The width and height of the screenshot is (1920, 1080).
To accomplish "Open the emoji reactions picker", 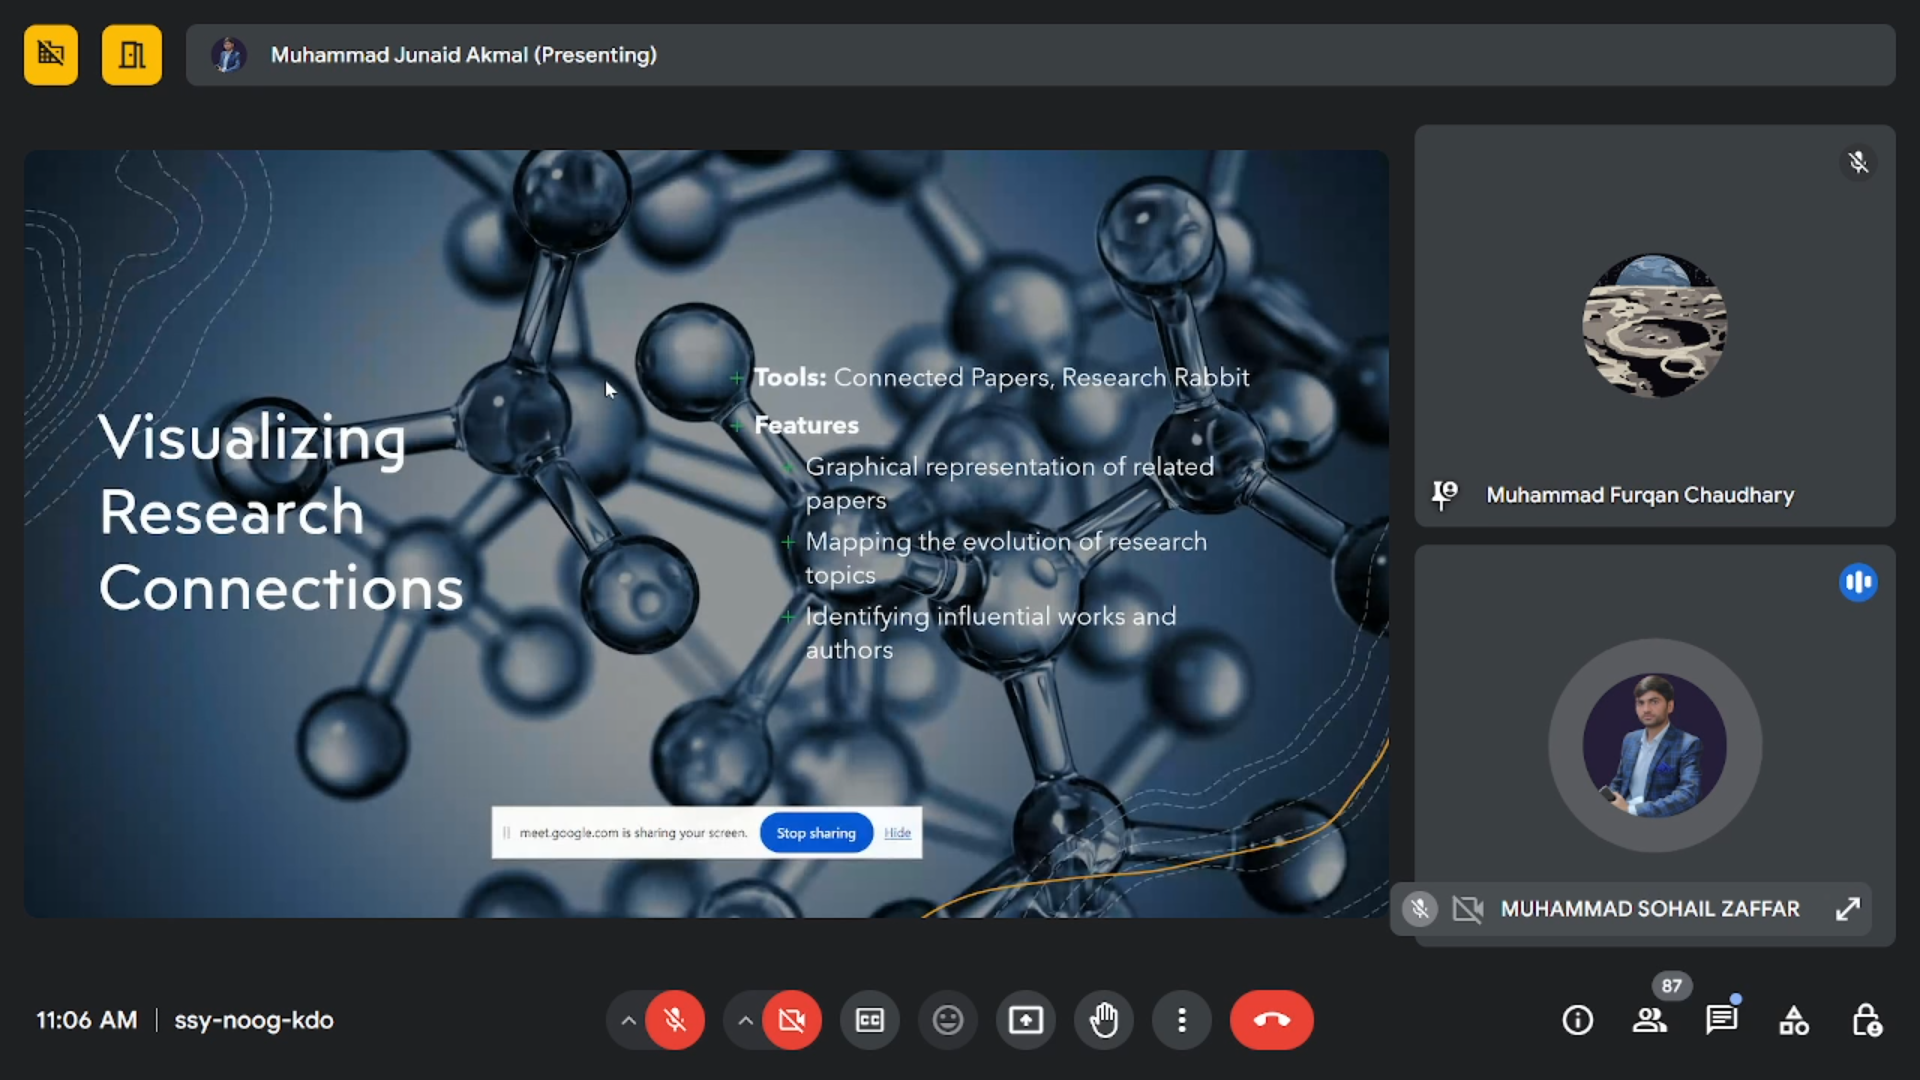I will 948,1020.
